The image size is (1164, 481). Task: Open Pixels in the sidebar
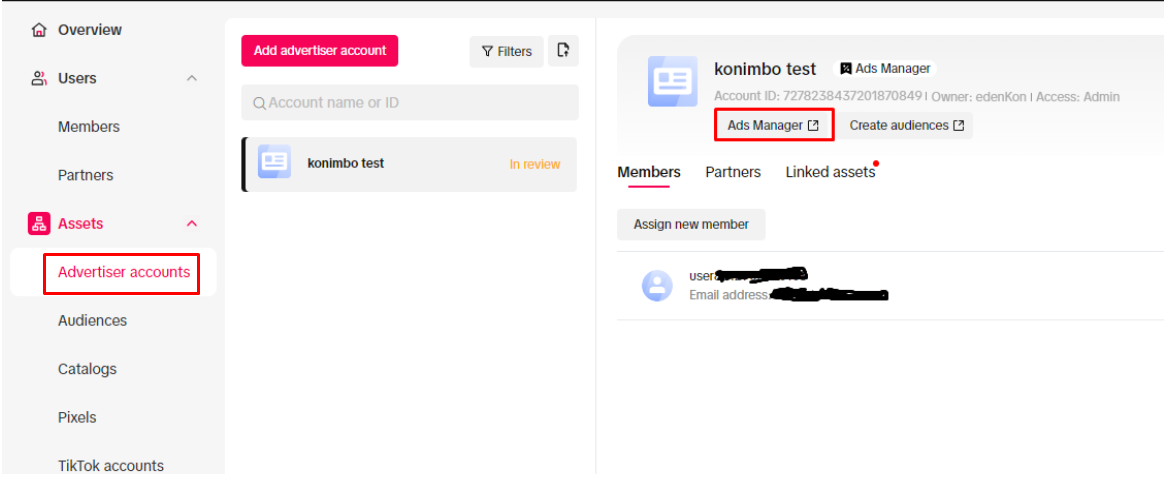77,417
